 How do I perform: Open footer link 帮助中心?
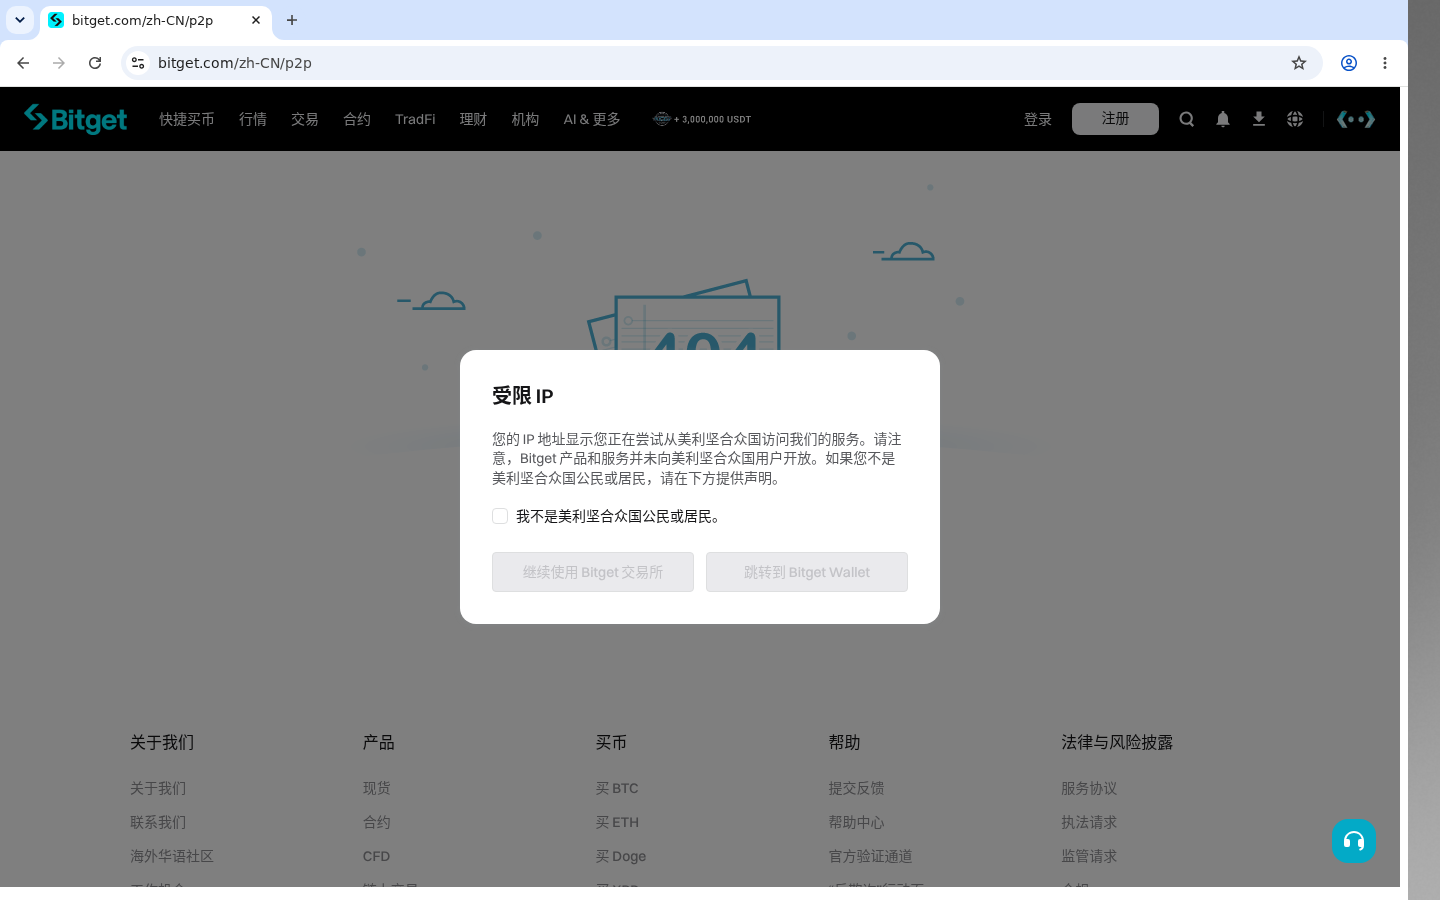coord(856,822)
